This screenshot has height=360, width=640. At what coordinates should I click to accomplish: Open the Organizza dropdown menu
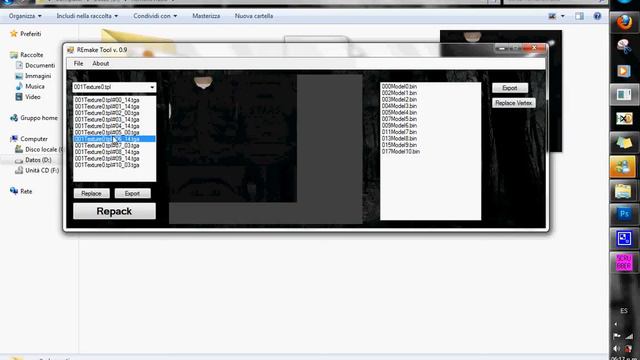25,16
